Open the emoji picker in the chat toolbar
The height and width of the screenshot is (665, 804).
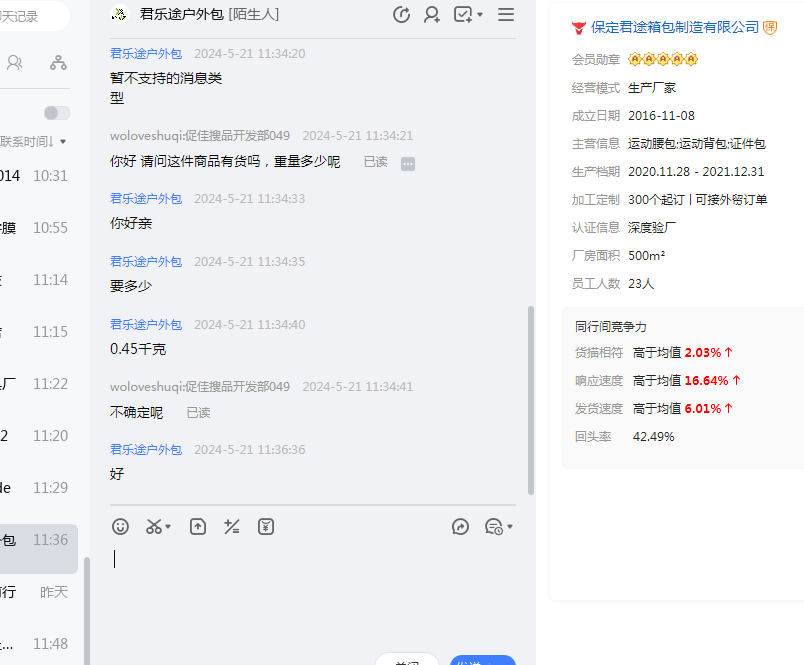(120, 526)
